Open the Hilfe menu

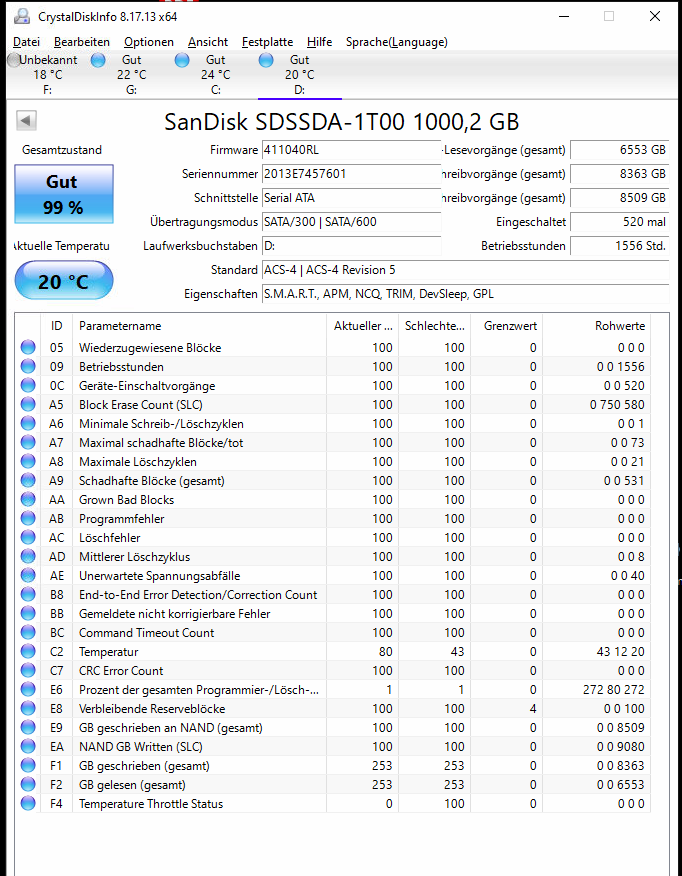[319, 42]
